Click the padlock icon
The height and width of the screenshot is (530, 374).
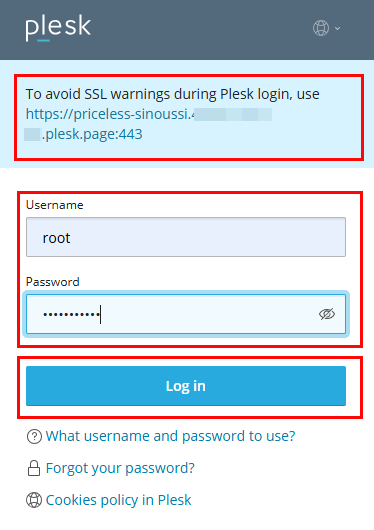(34, 468)
